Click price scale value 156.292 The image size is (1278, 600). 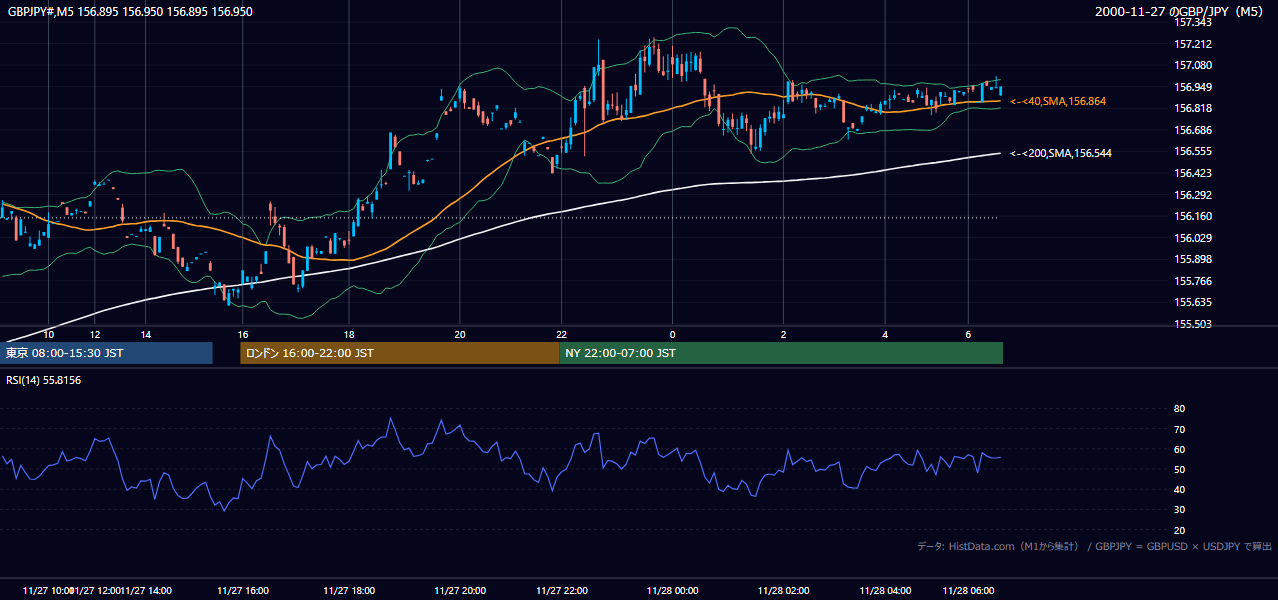click(1193, 195)
